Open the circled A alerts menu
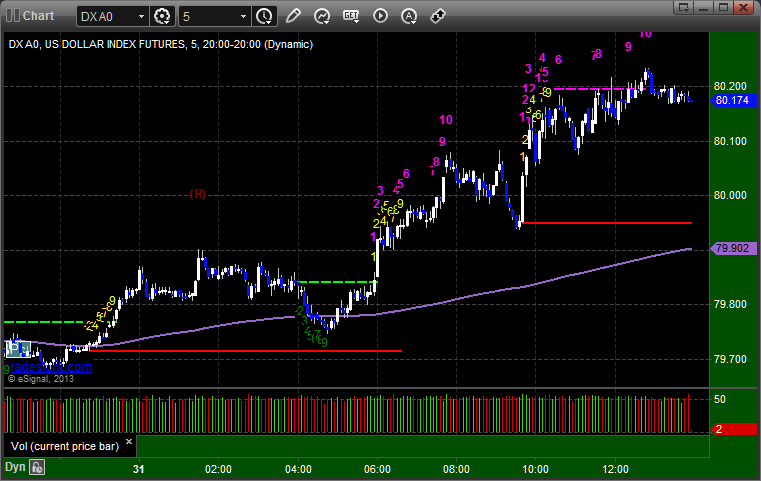Viewport: 761px width, 481px height. coord(409,16)
